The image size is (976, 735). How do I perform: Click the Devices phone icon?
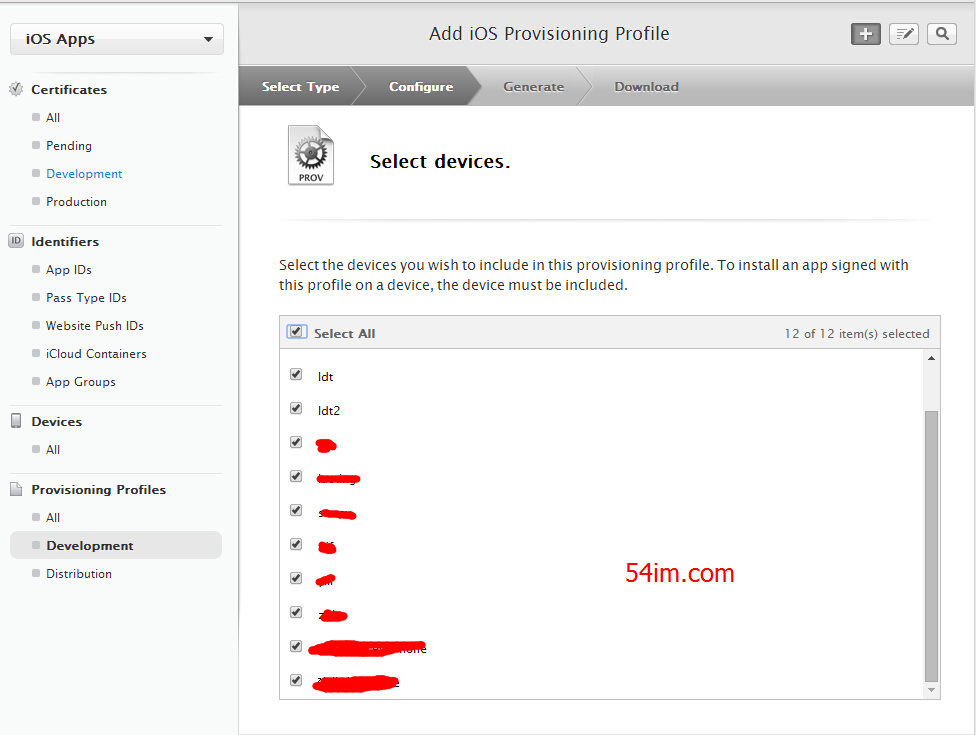coord(16,421)
